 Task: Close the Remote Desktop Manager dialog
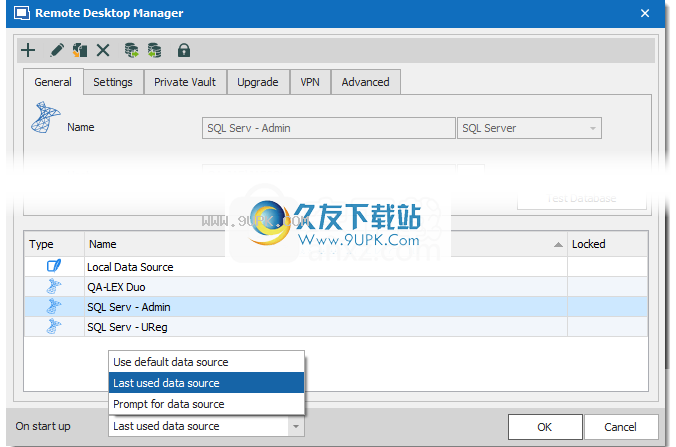(645, 13)
